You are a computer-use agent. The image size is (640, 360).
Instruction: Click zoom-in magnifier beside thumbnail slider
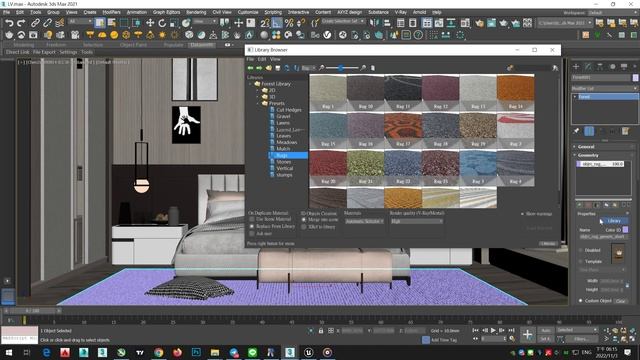363,68
